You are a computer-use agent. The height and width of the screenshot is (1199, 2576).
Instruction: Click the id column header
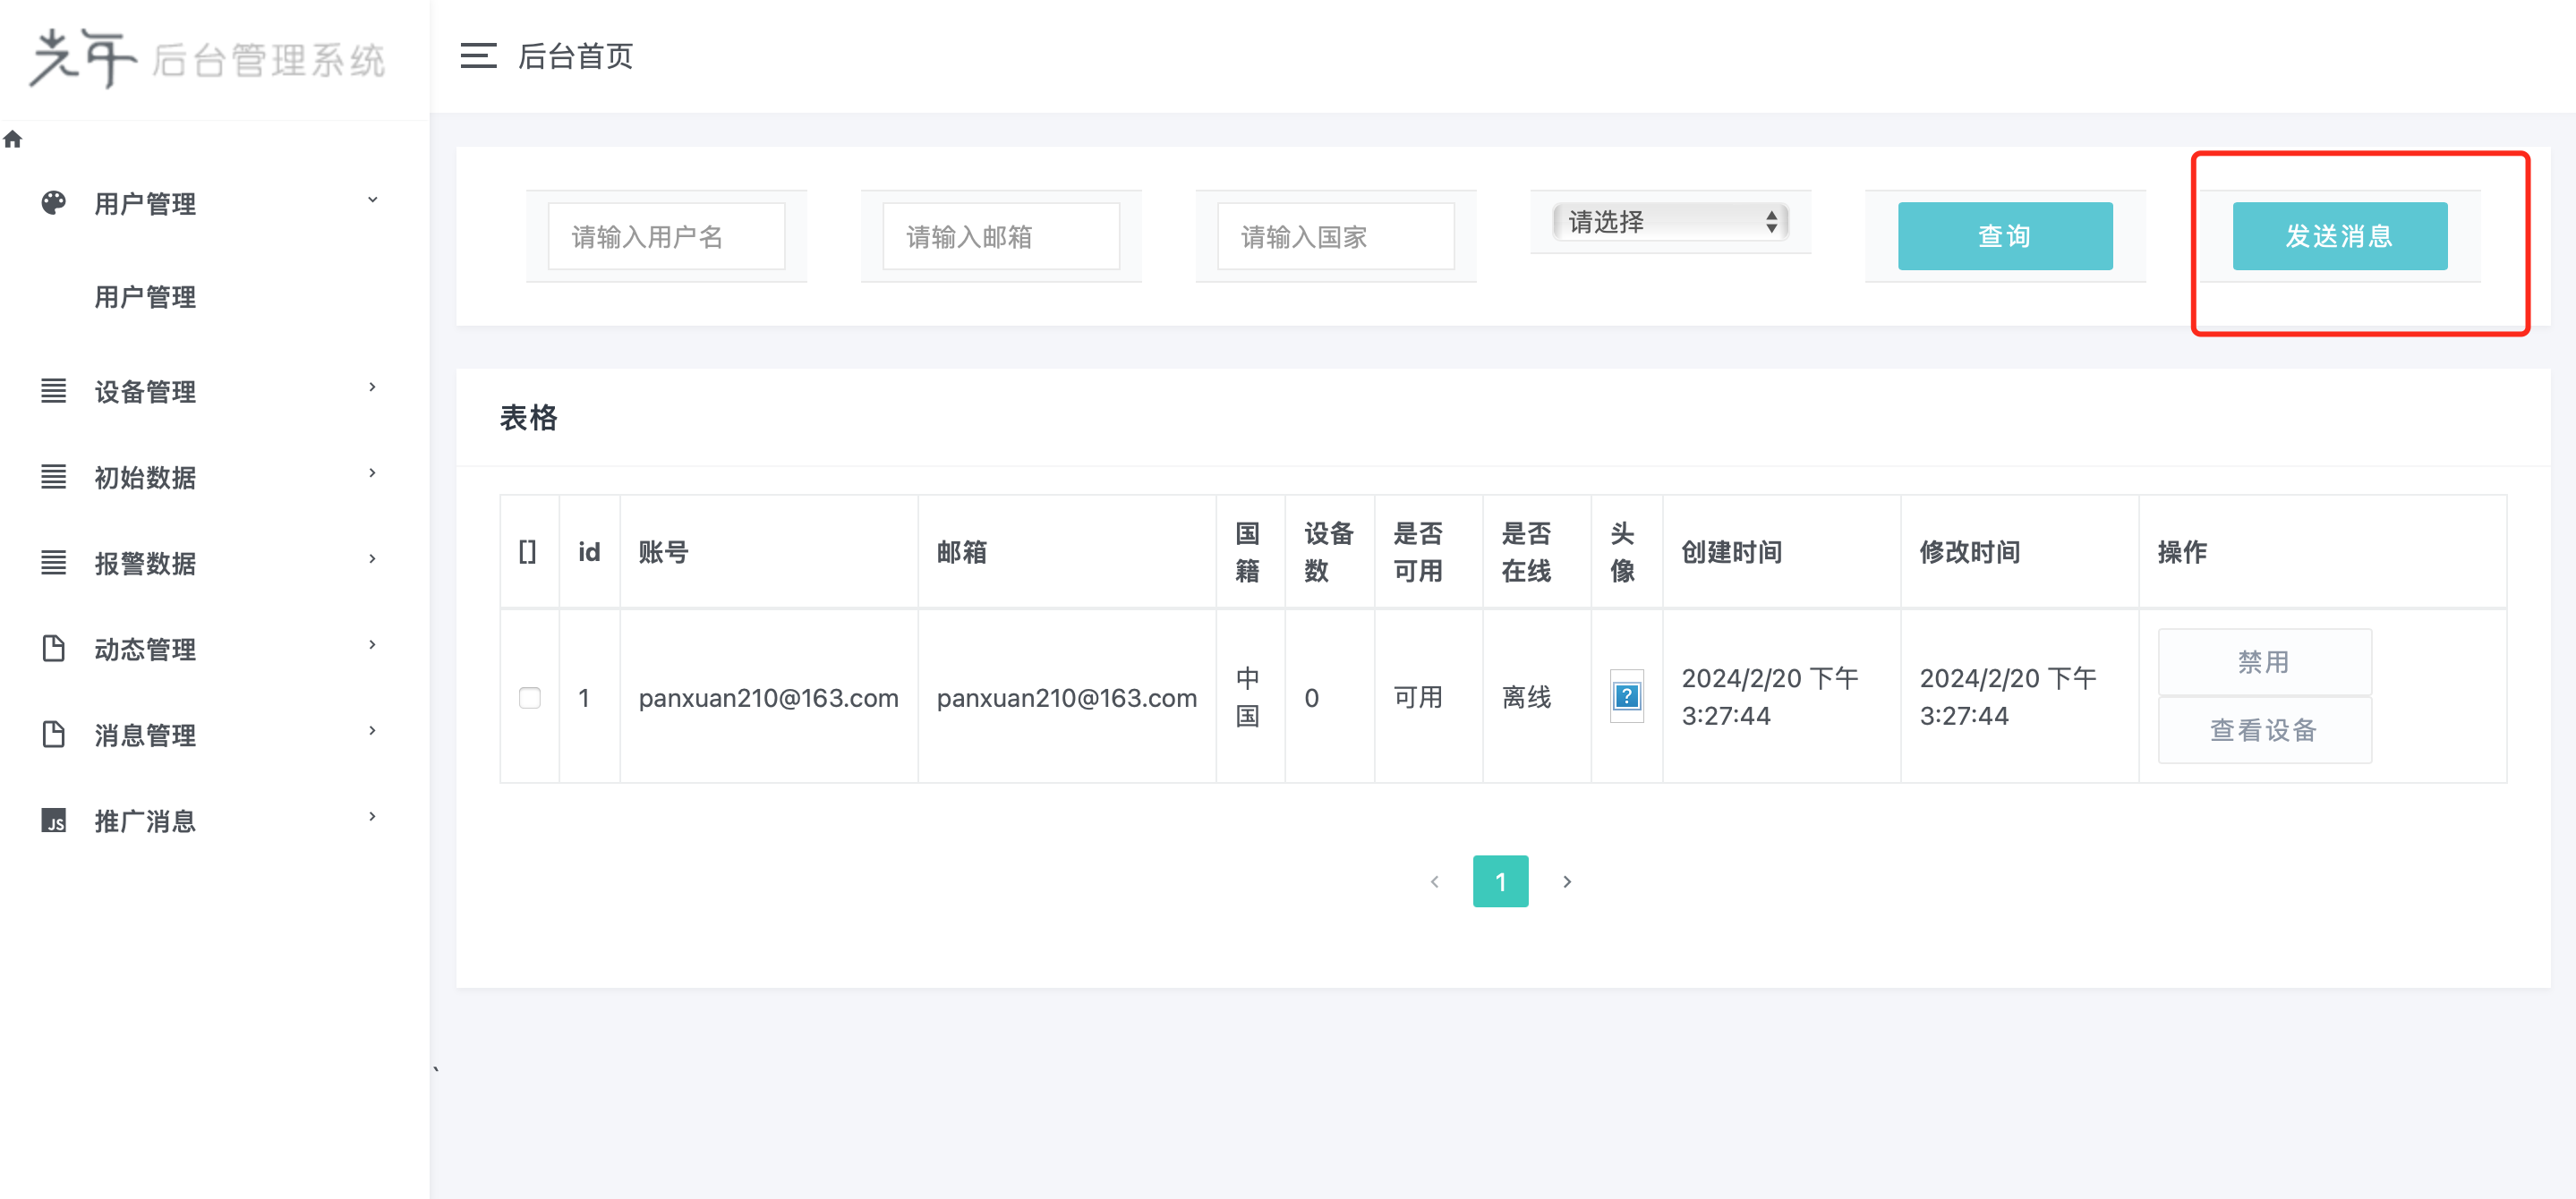(x=589, y=552)
